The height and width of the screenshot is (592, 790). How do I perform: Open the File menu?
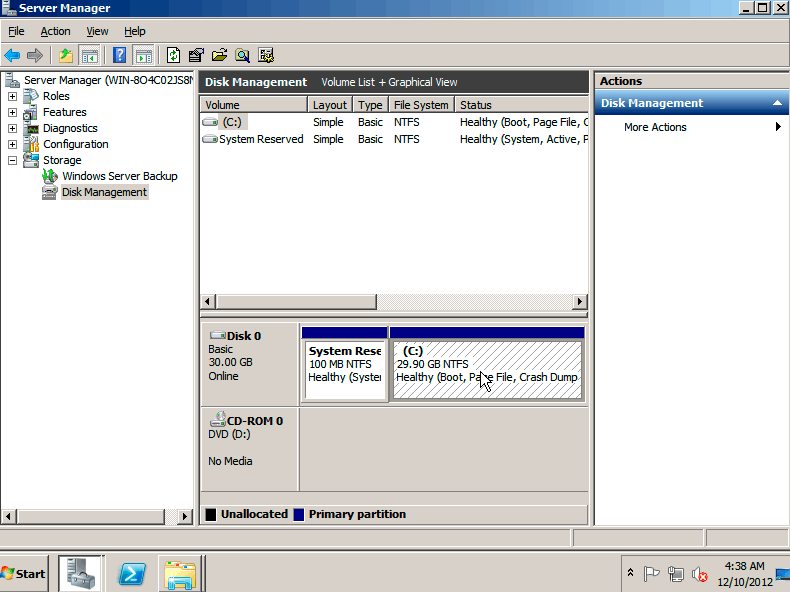tap(16, 31)
